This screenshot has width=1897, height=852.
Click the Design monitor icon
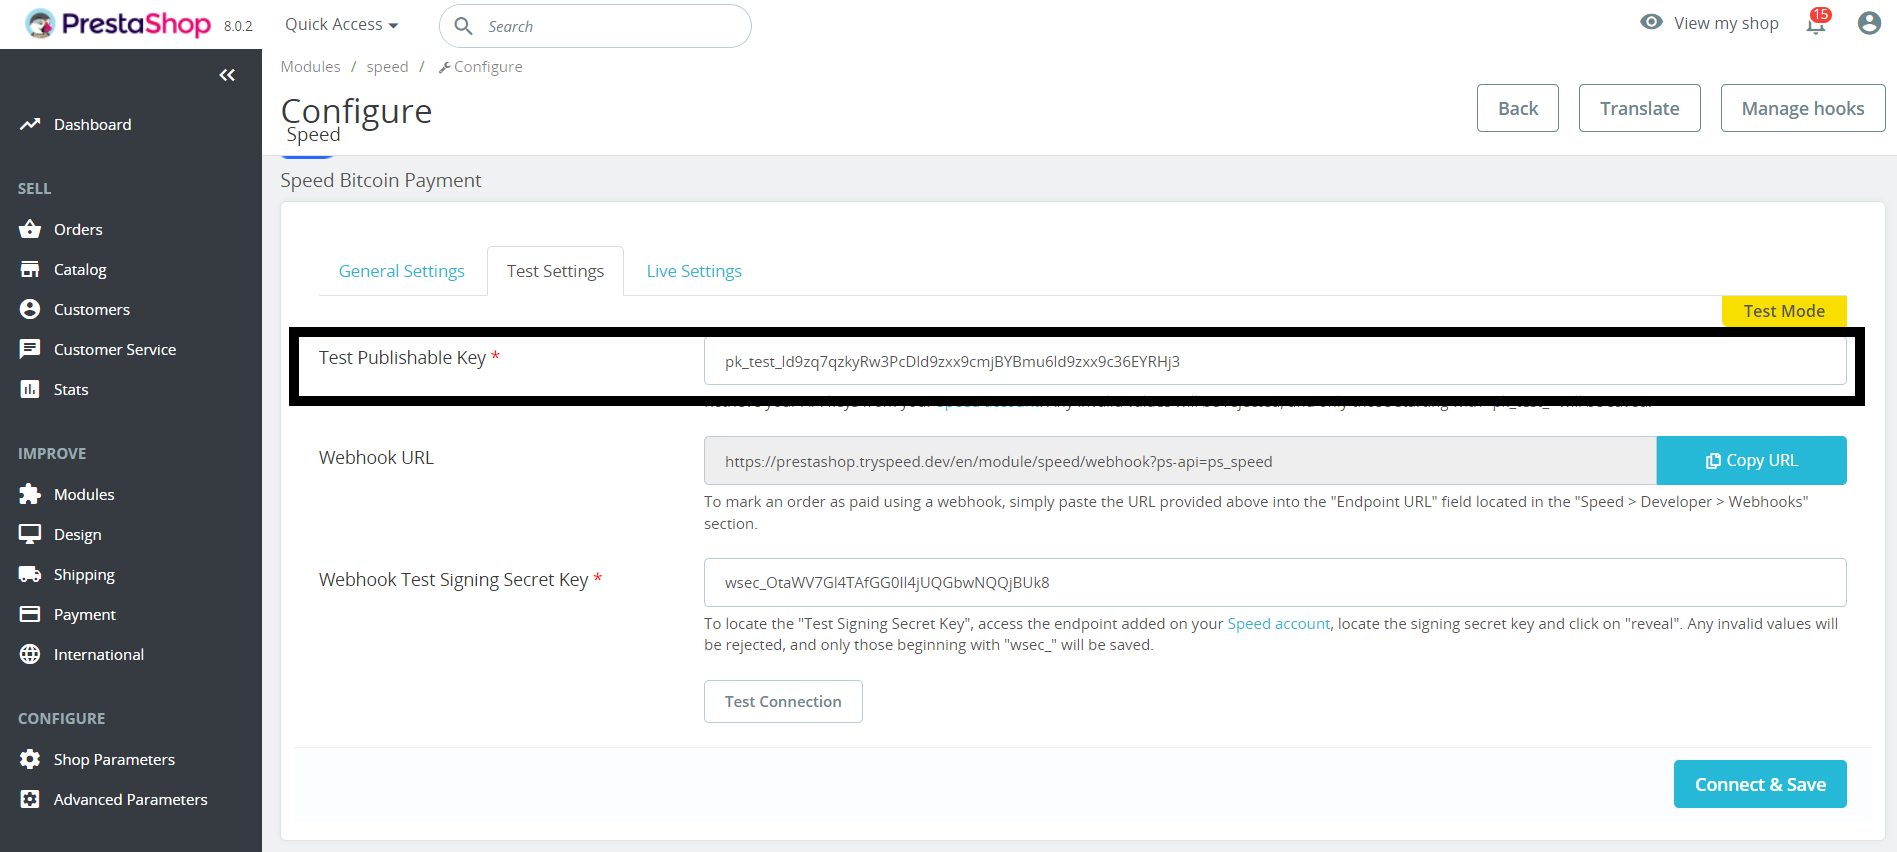[30, 534]
